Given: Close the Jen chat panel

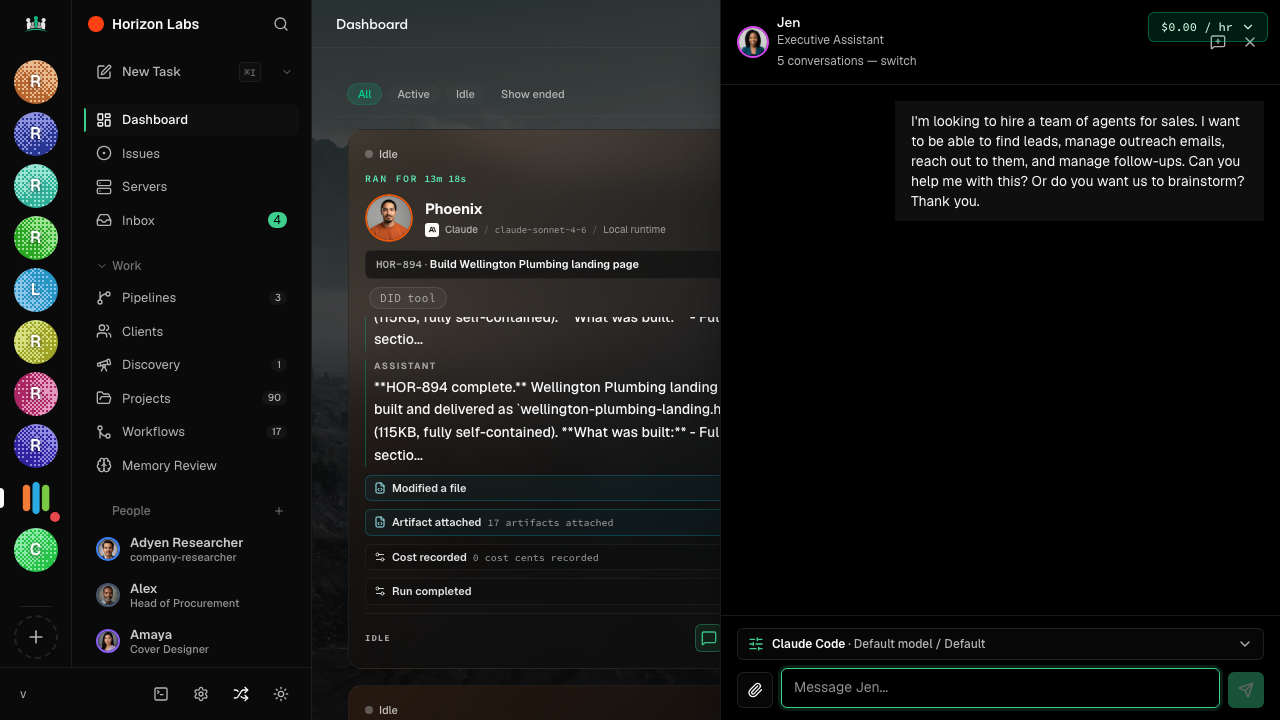Looking at the screenshot, I should coord(1250,42).
